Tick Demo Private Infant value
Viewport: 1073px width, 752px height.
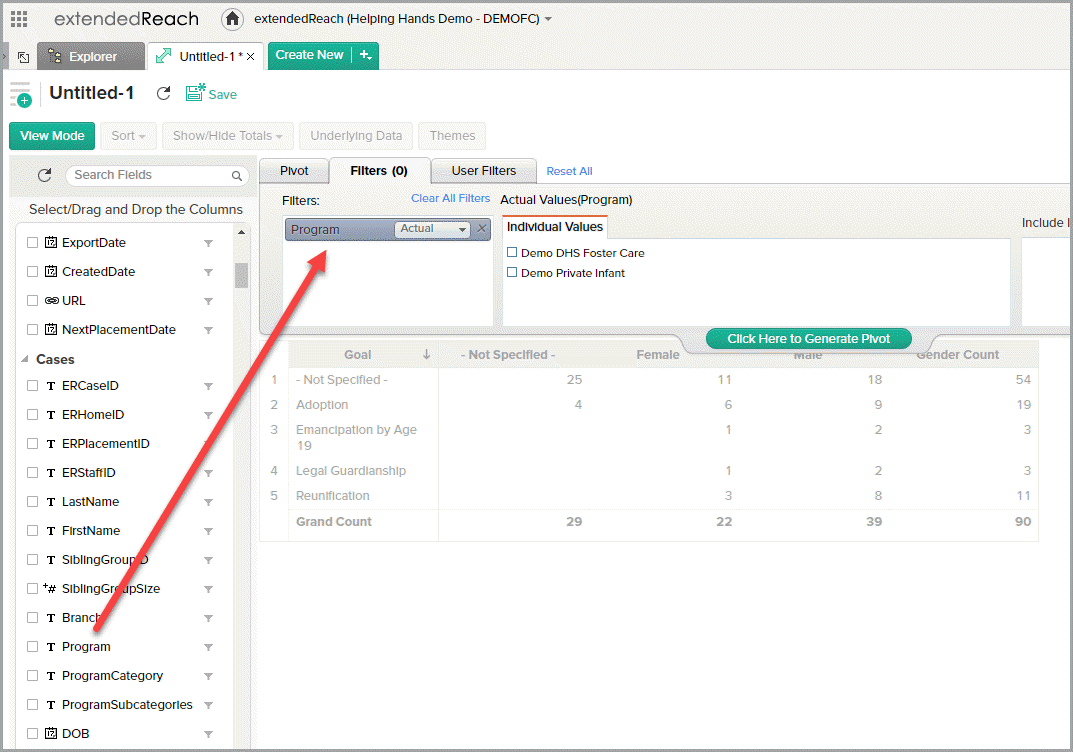[512, 272]
